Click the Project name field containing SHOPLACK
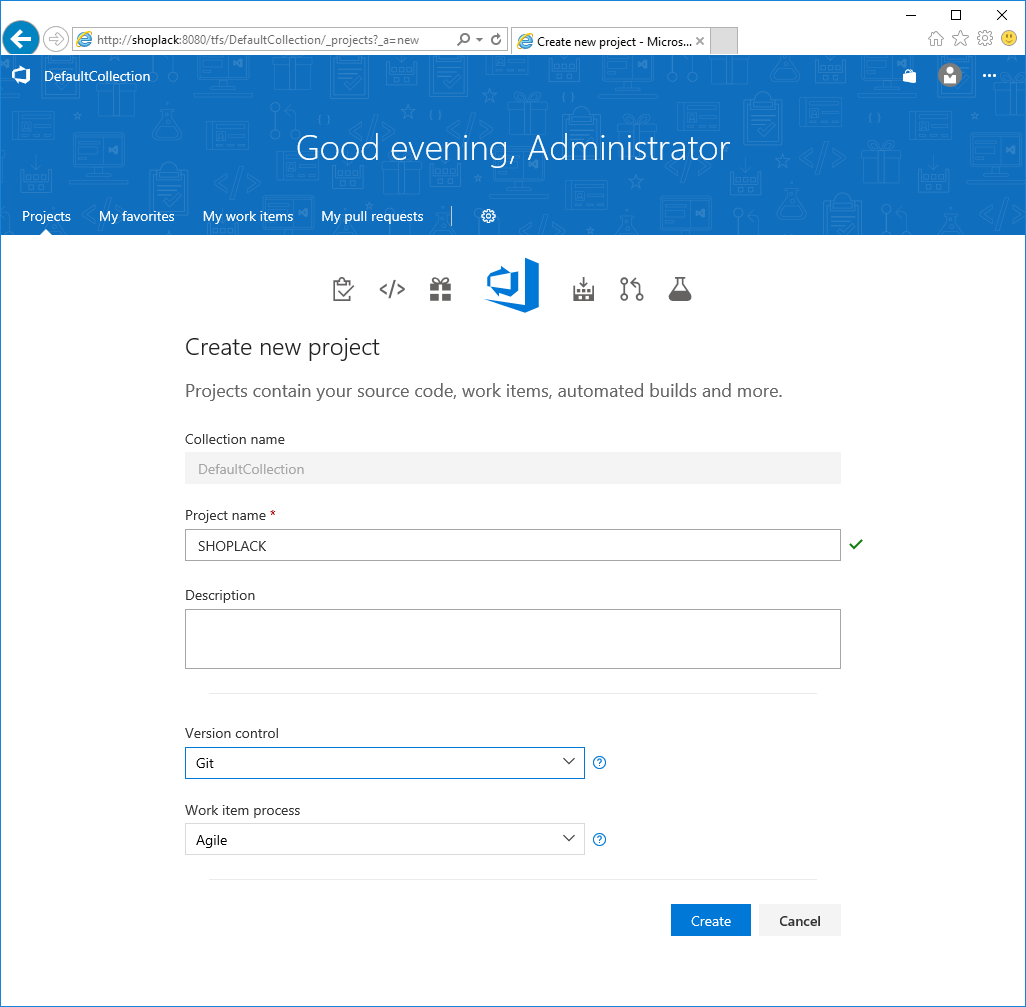Viewport: 1026px width, 1007px height. (x=512, y=545)
